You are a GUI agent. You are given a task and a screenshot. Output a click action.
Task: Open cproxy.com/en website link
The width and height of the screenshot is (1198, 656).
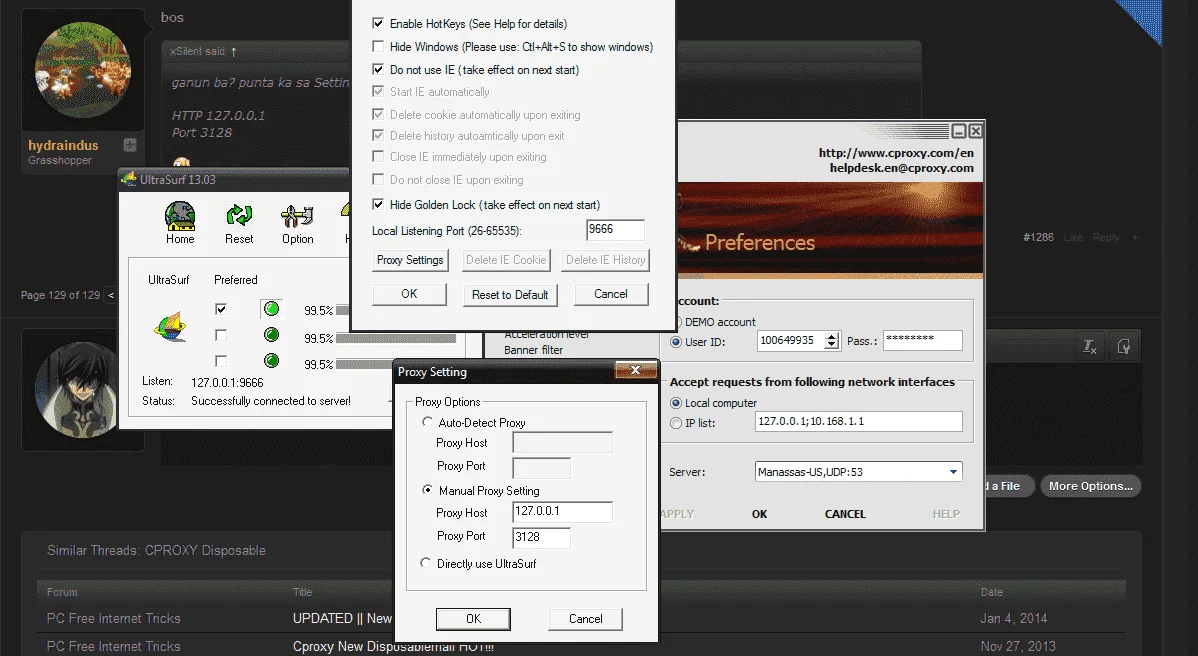pos(896,153)
